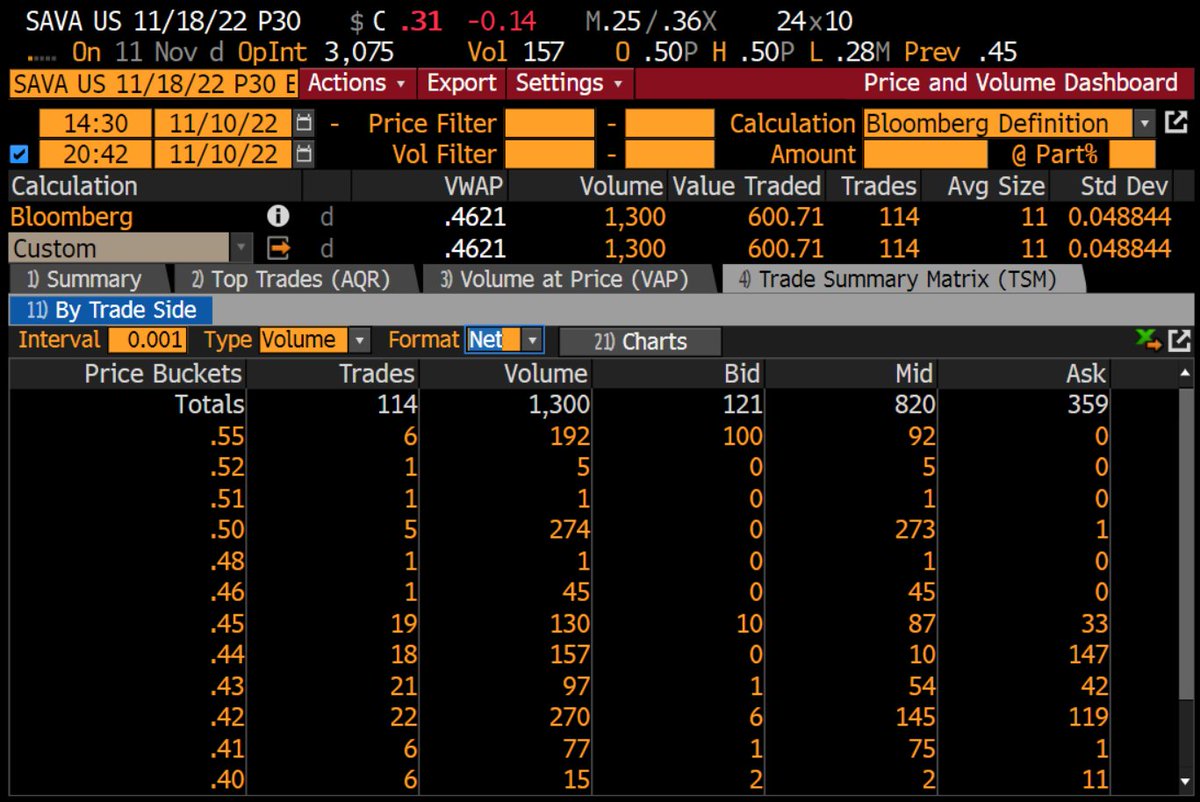Open the Settings menu
This screenshot has height=802, width=1200.
click(570, 83)
